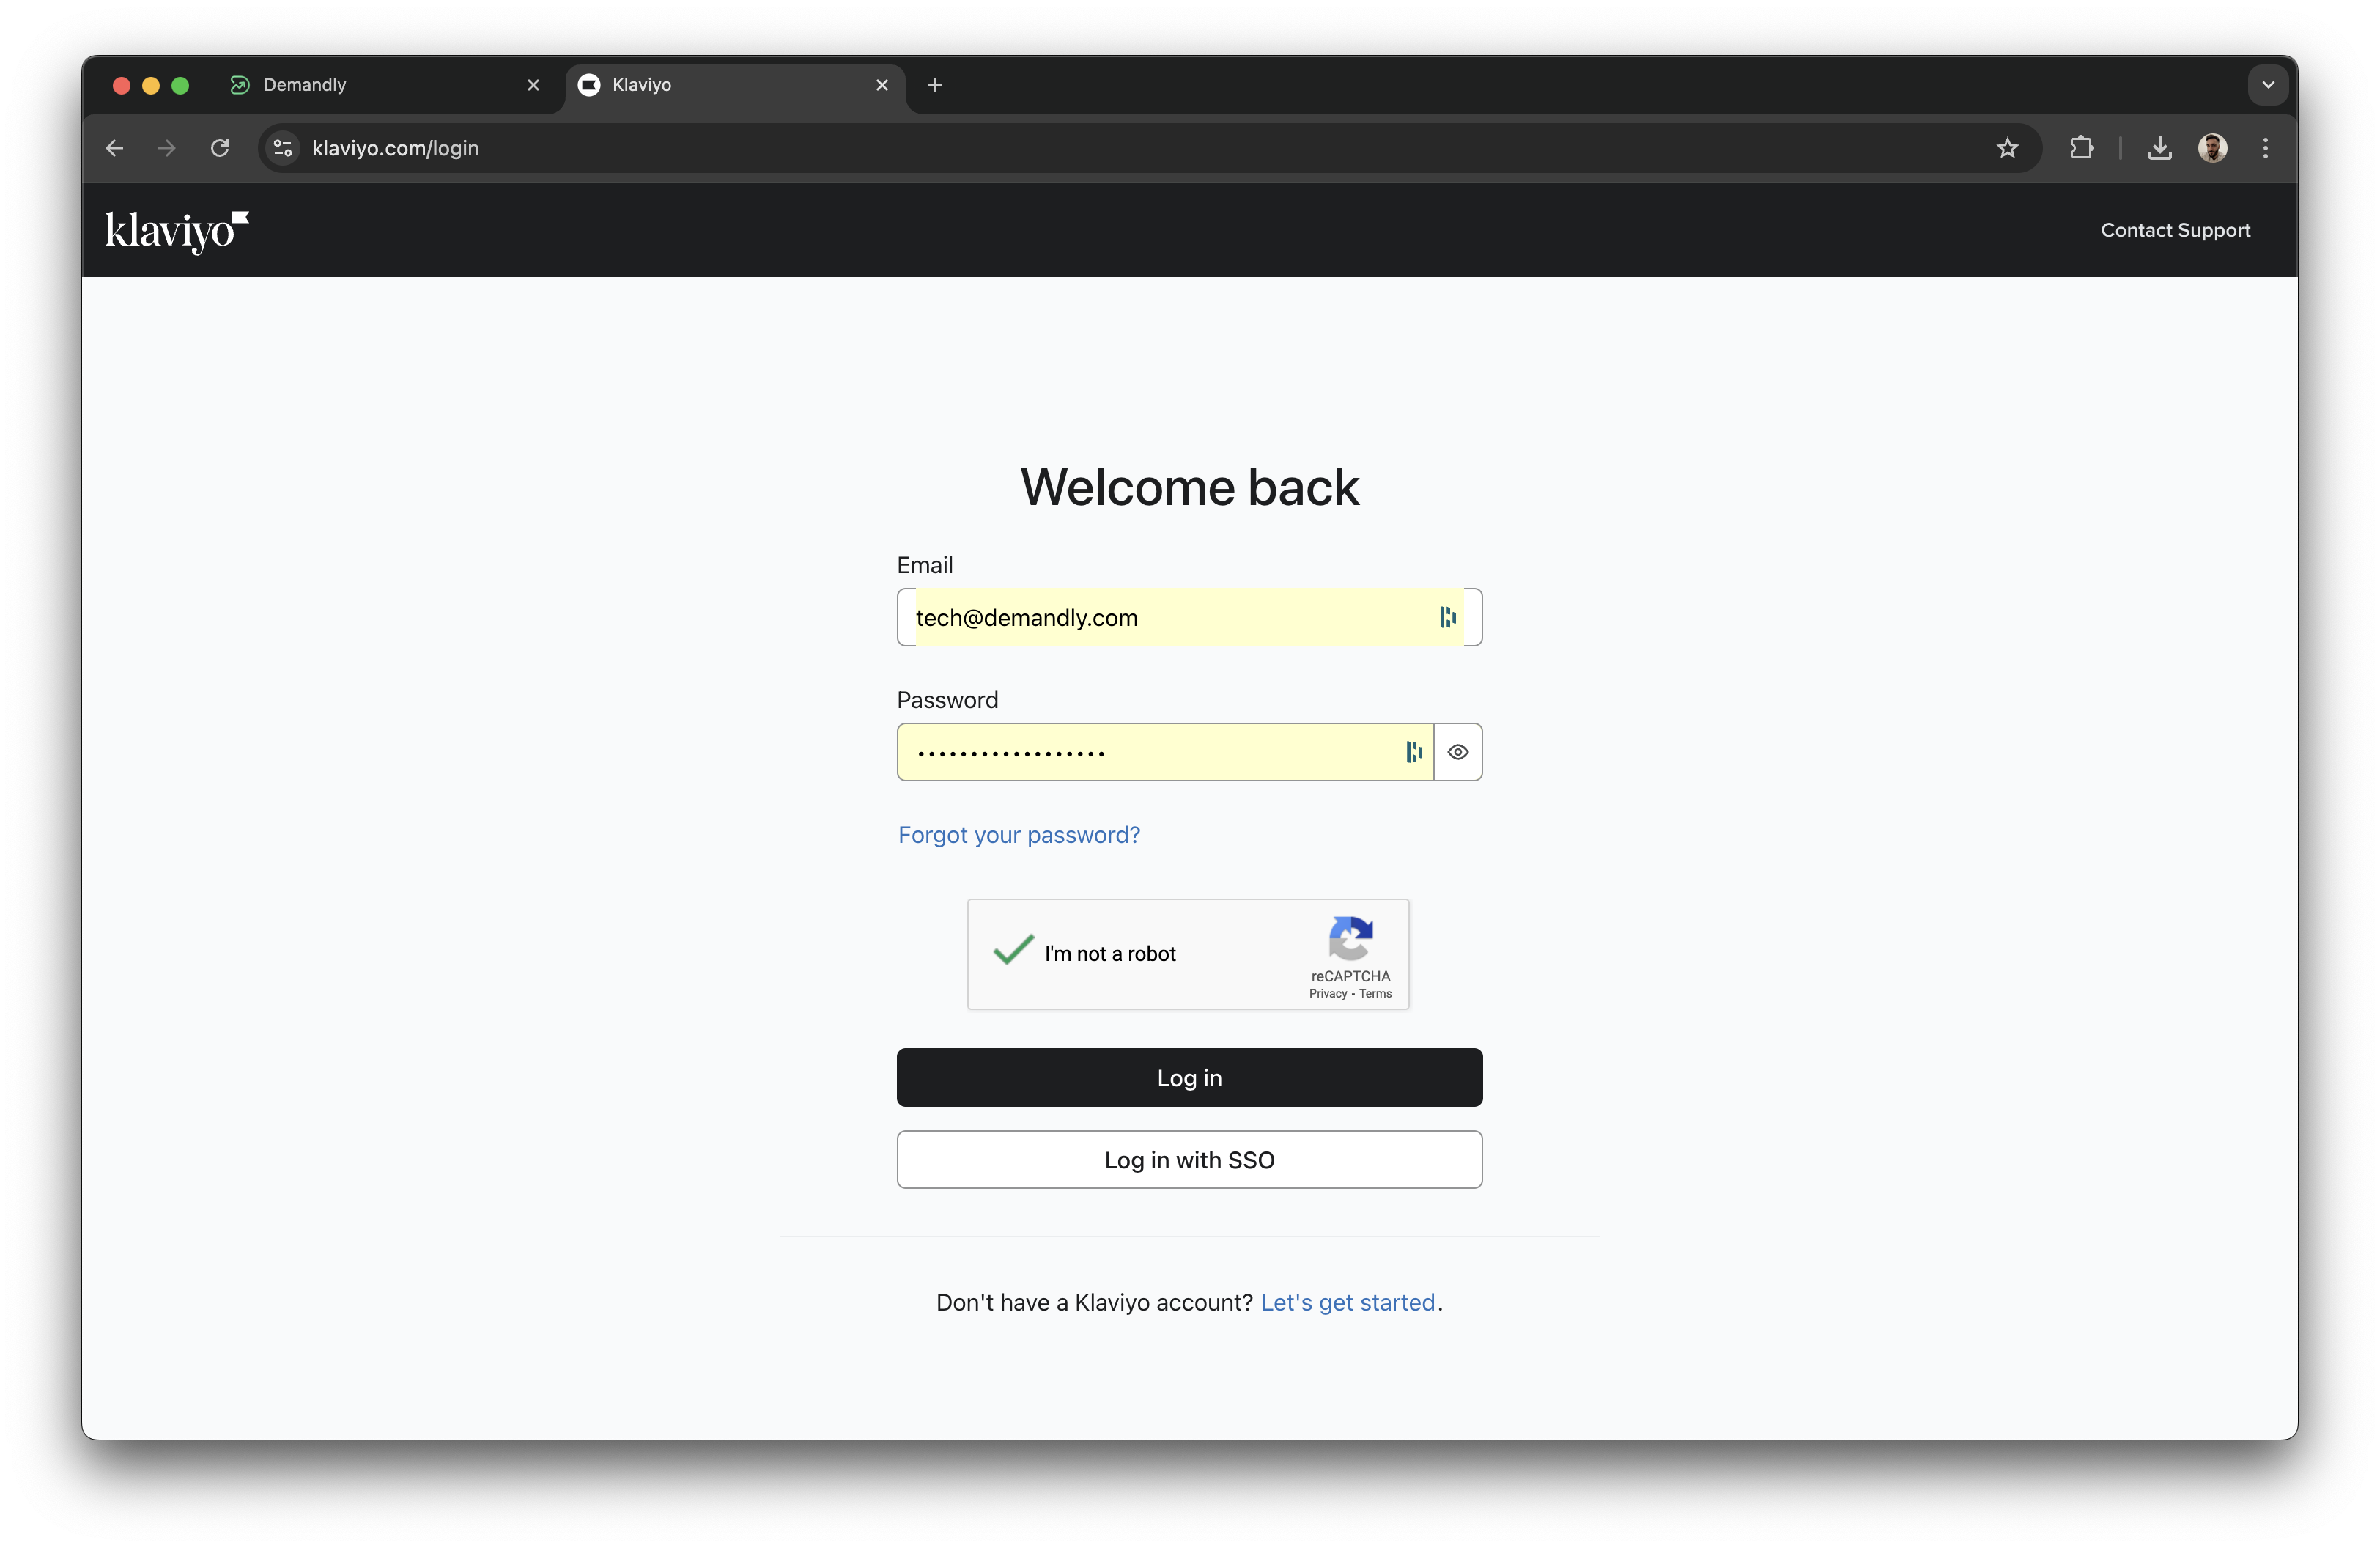Click the Klaviyo logo in the header

[x=176, y=231]
